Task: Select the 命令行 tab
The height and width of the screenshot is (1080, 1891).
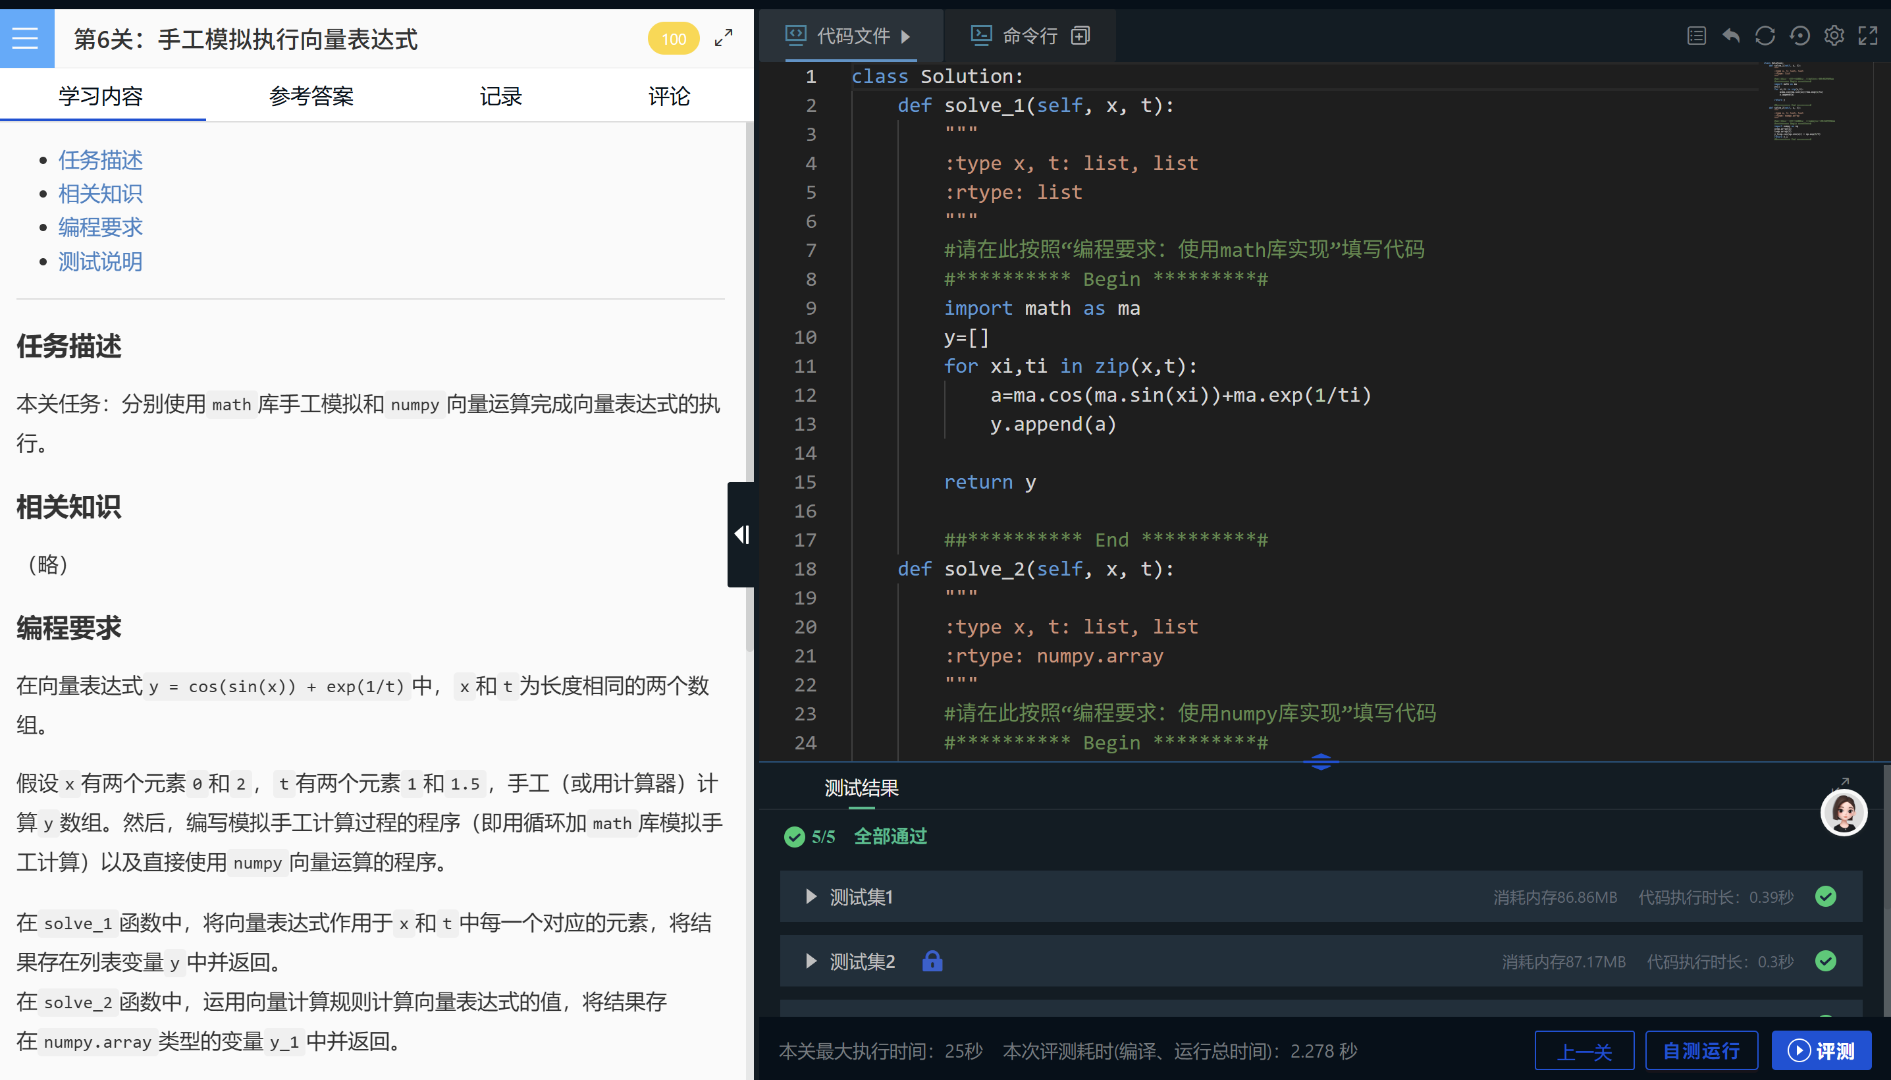Action: tap(1029, 36)
